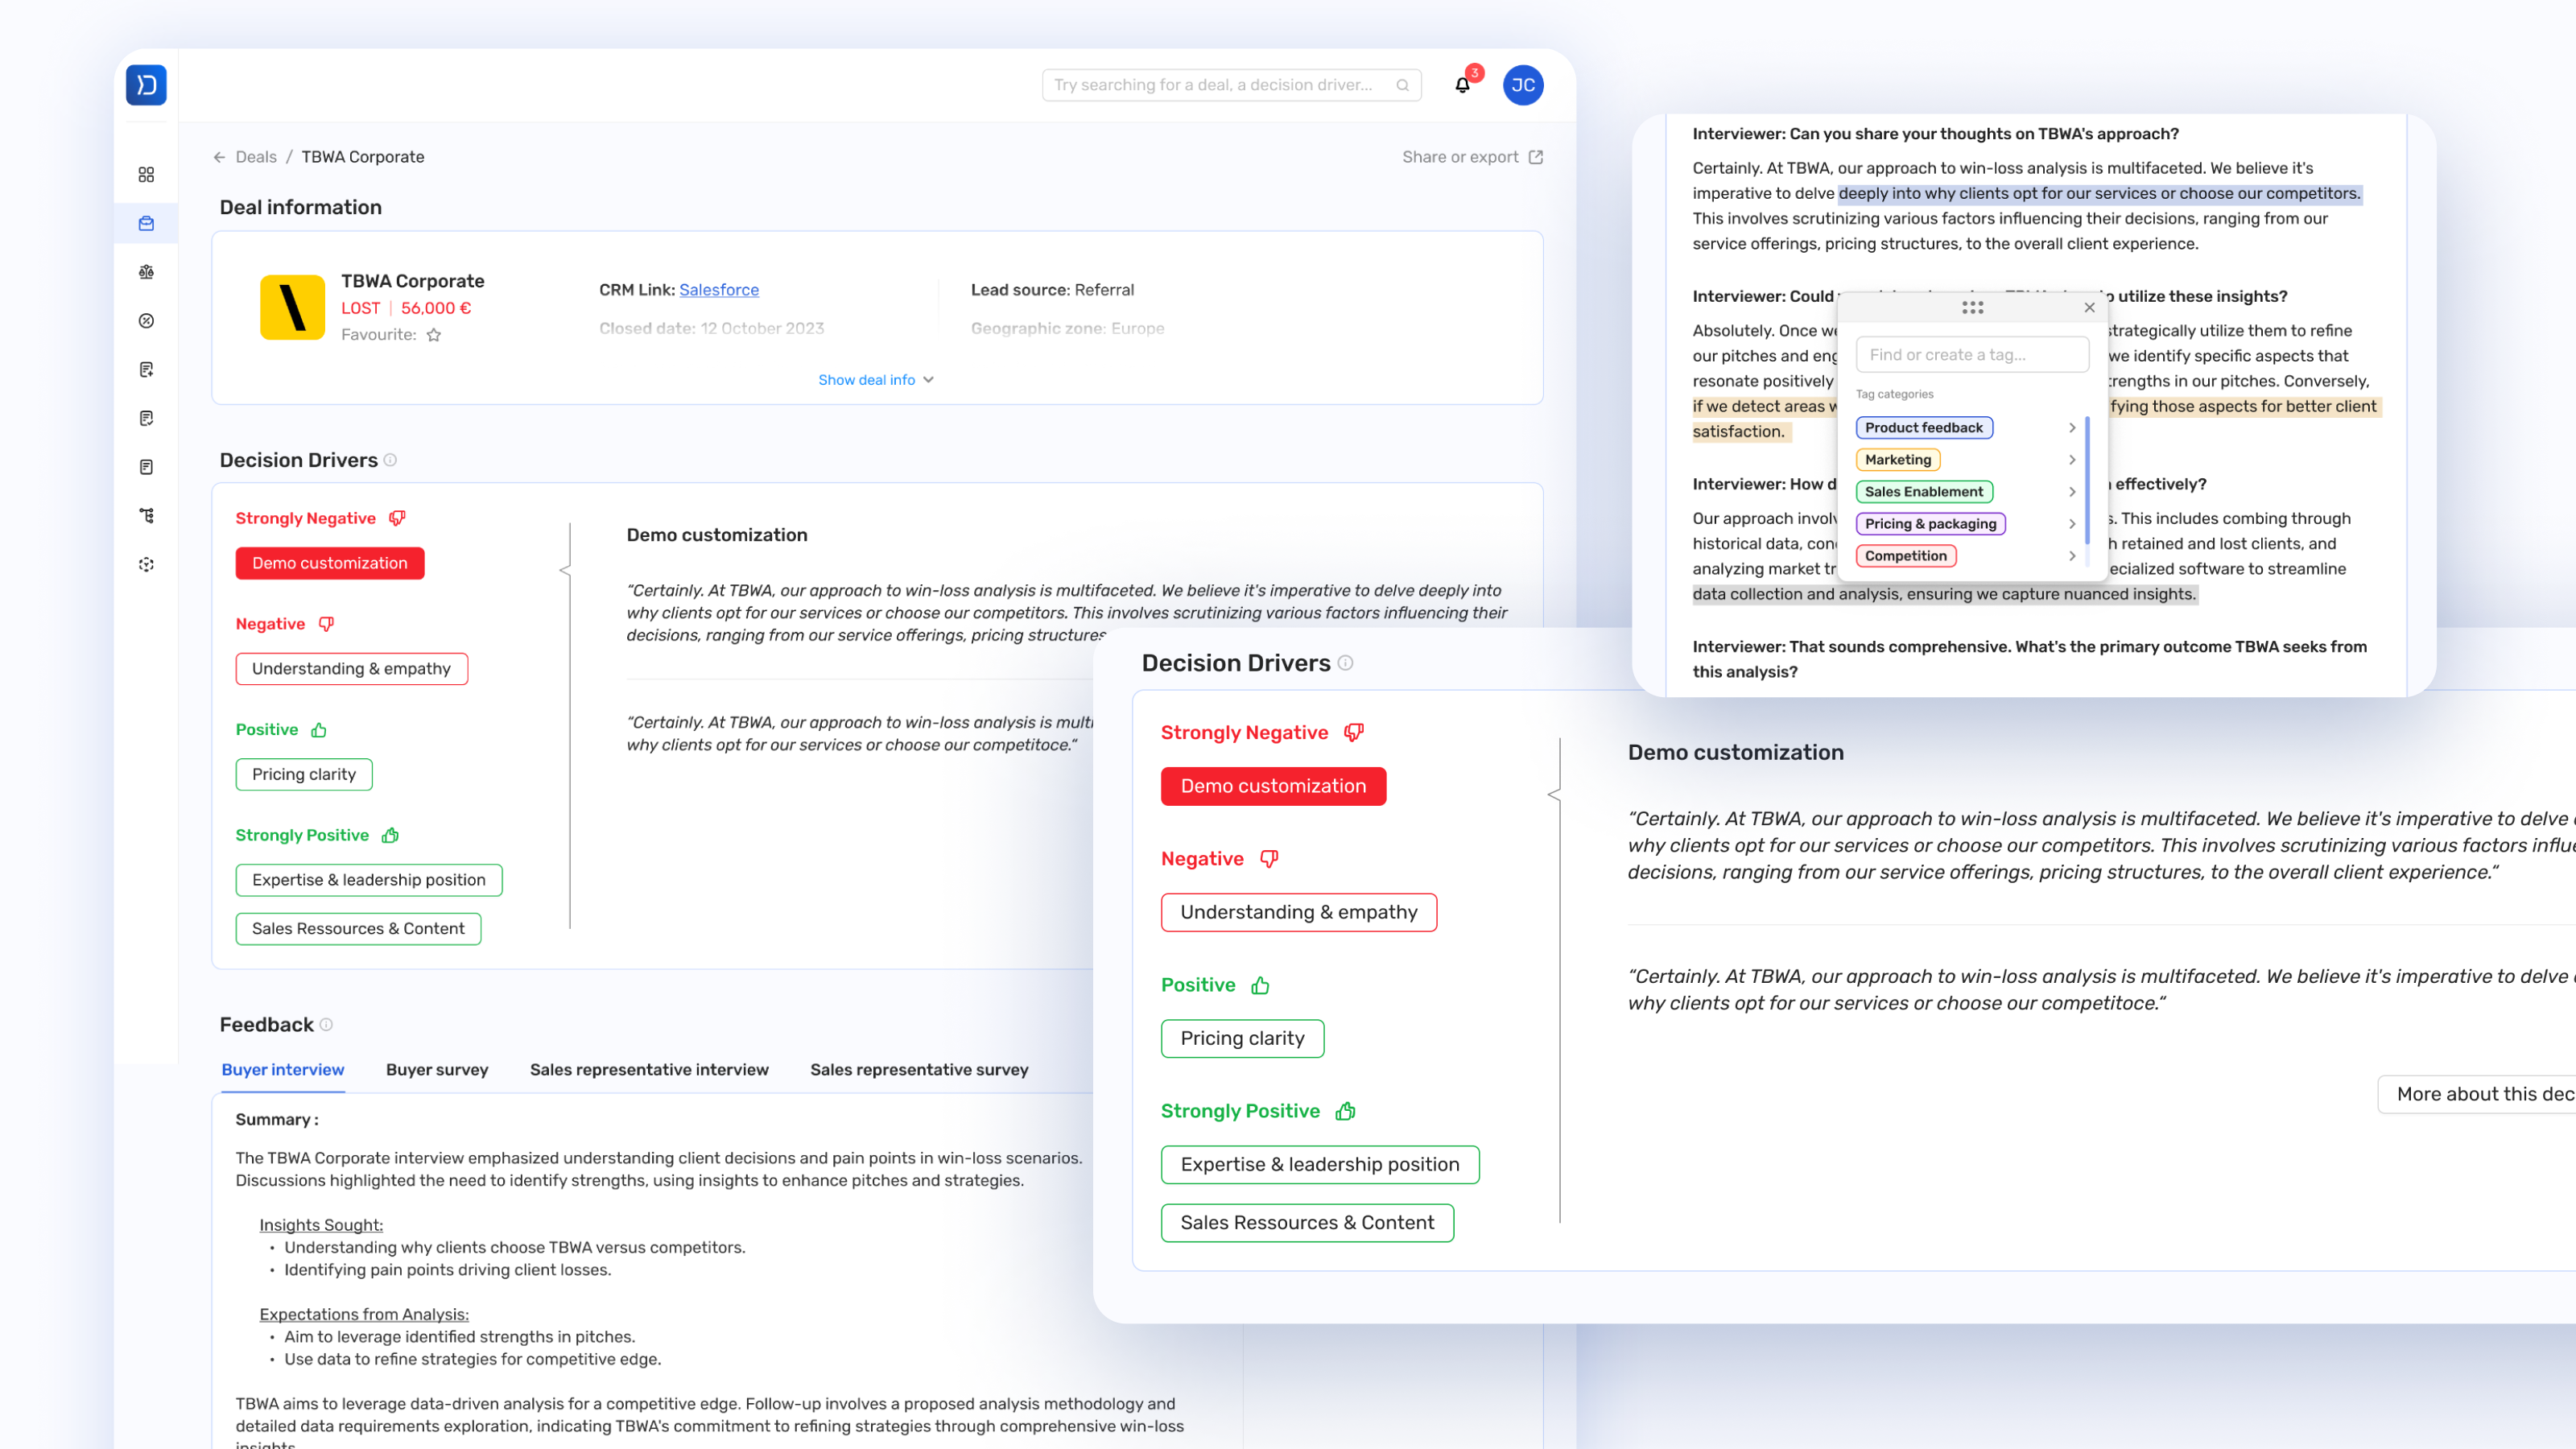Select the Understanding & empathy driver tag

point(351,668)
